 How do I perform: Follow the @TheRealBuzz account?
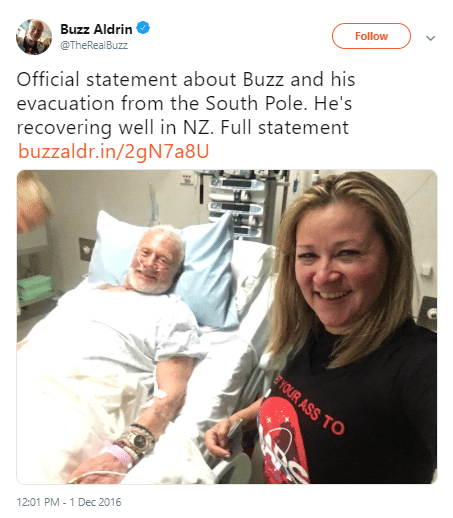[x=371, y=36]
